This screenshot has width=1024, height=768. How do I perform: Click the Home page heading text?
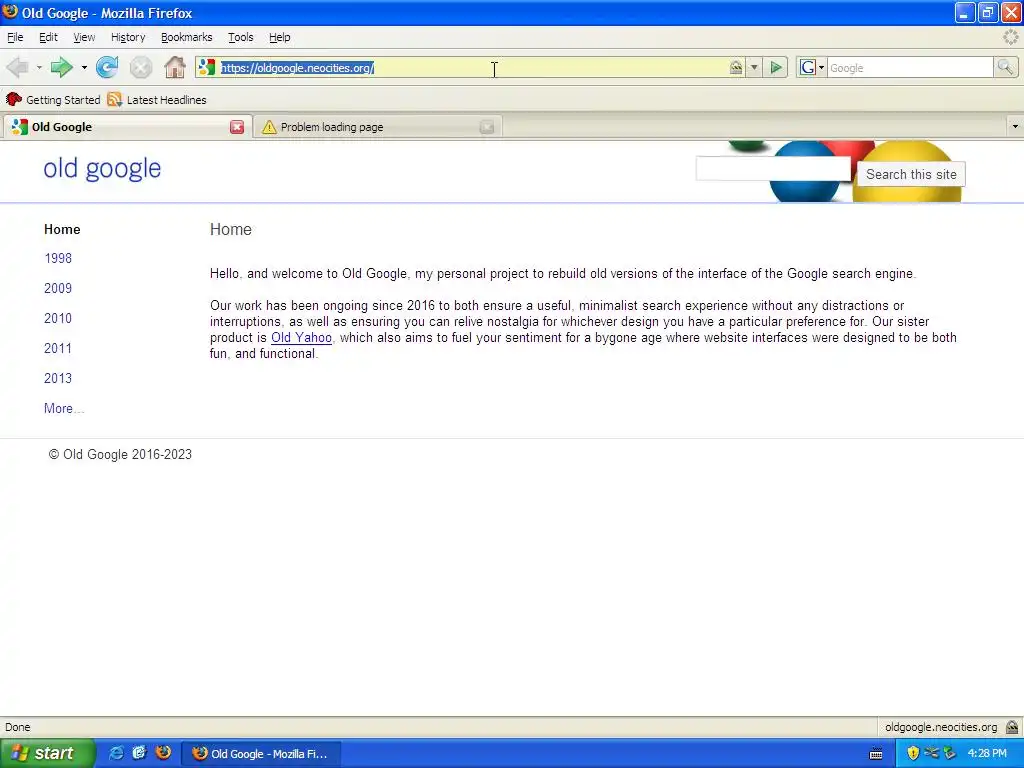(x=231, y=229)
